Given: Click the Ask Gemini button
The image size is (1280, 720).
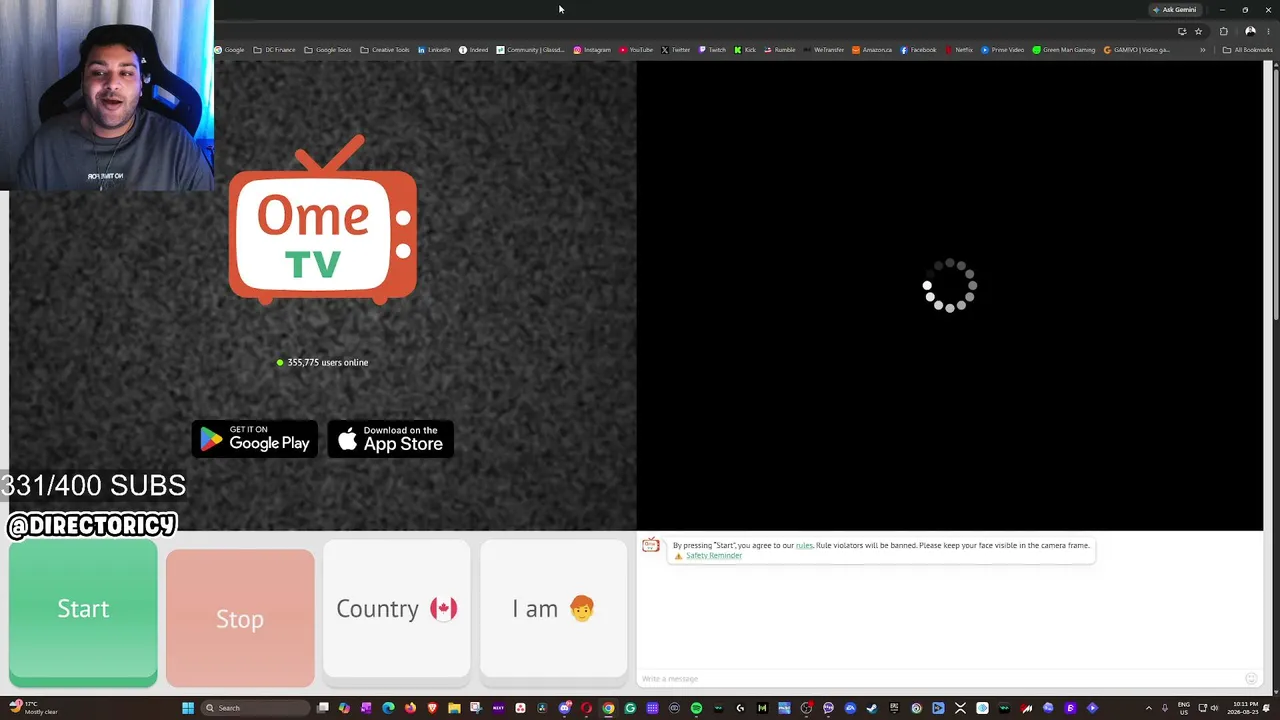Looking at the screenshot, I should pyautogui.click(x=1175, y=10).
